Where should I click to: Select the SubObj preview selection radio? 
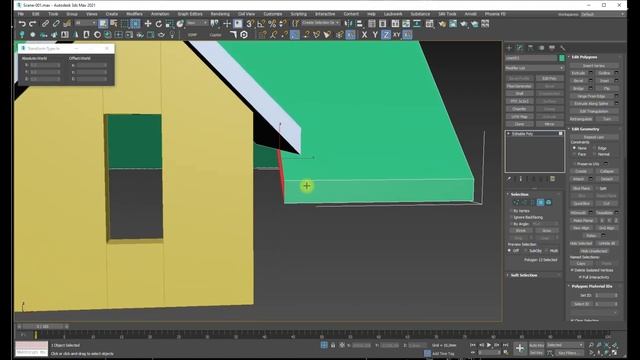[526, 250]
